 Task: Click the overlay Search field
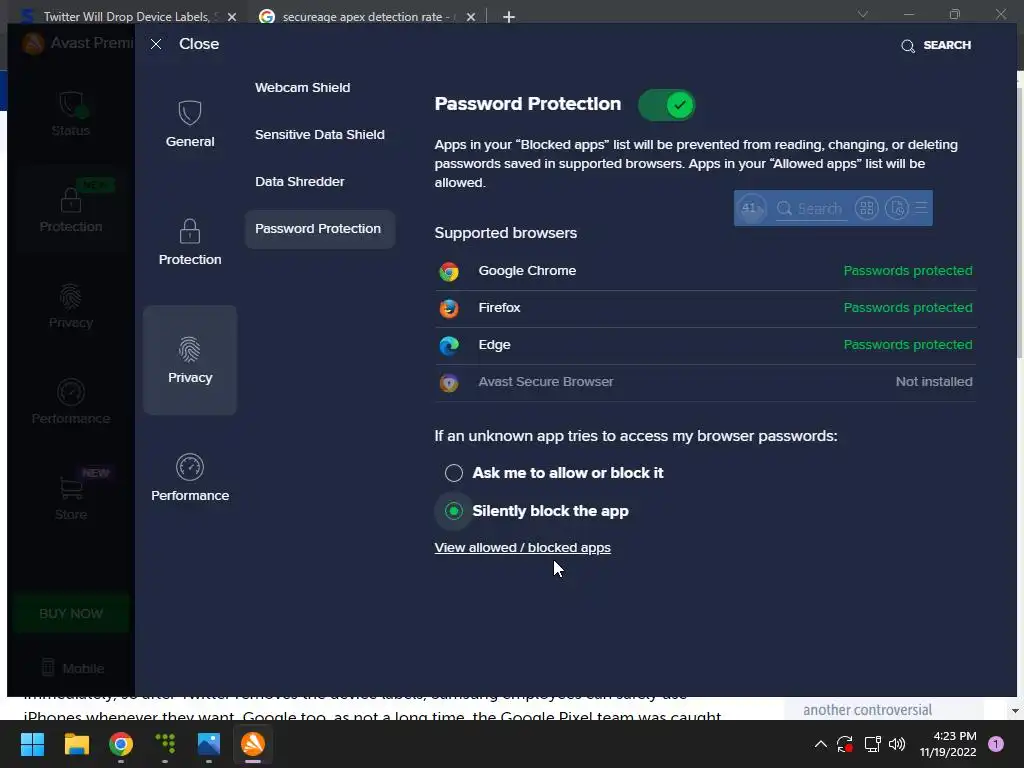tap(812, 208)
